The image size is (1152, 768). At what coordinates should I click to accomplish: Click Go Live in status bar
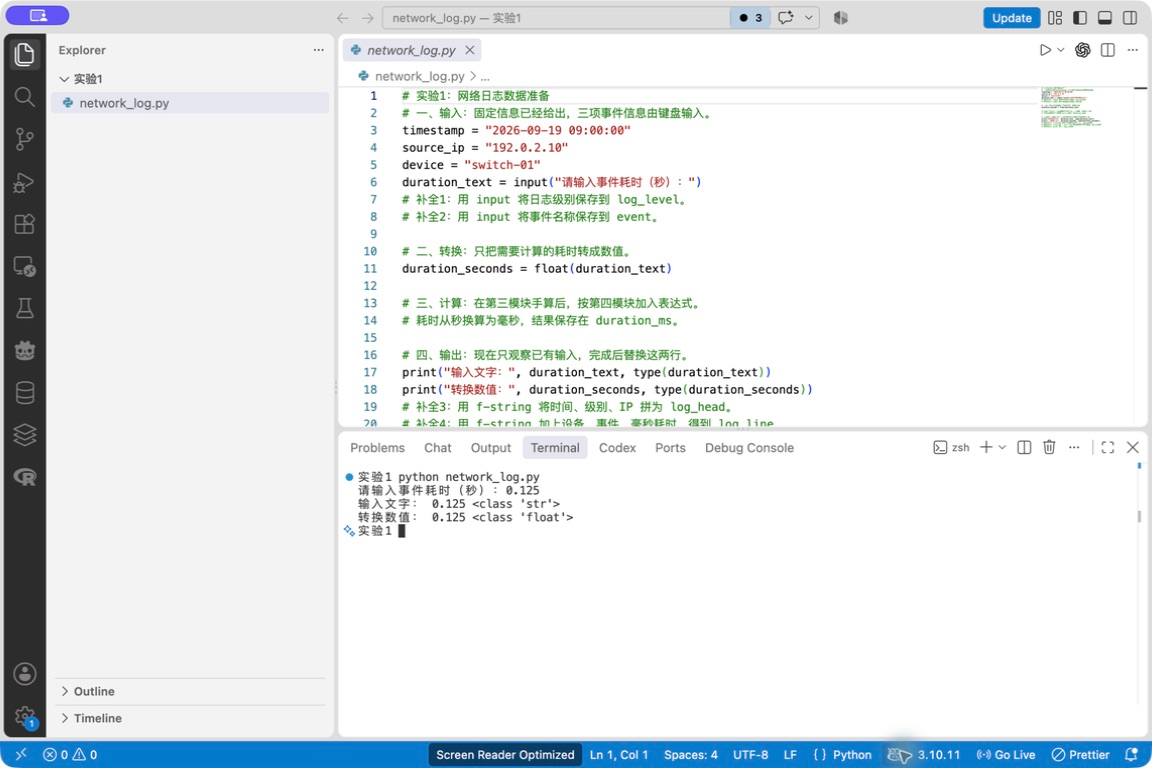pyautogui.click(x=1006, y=755)
